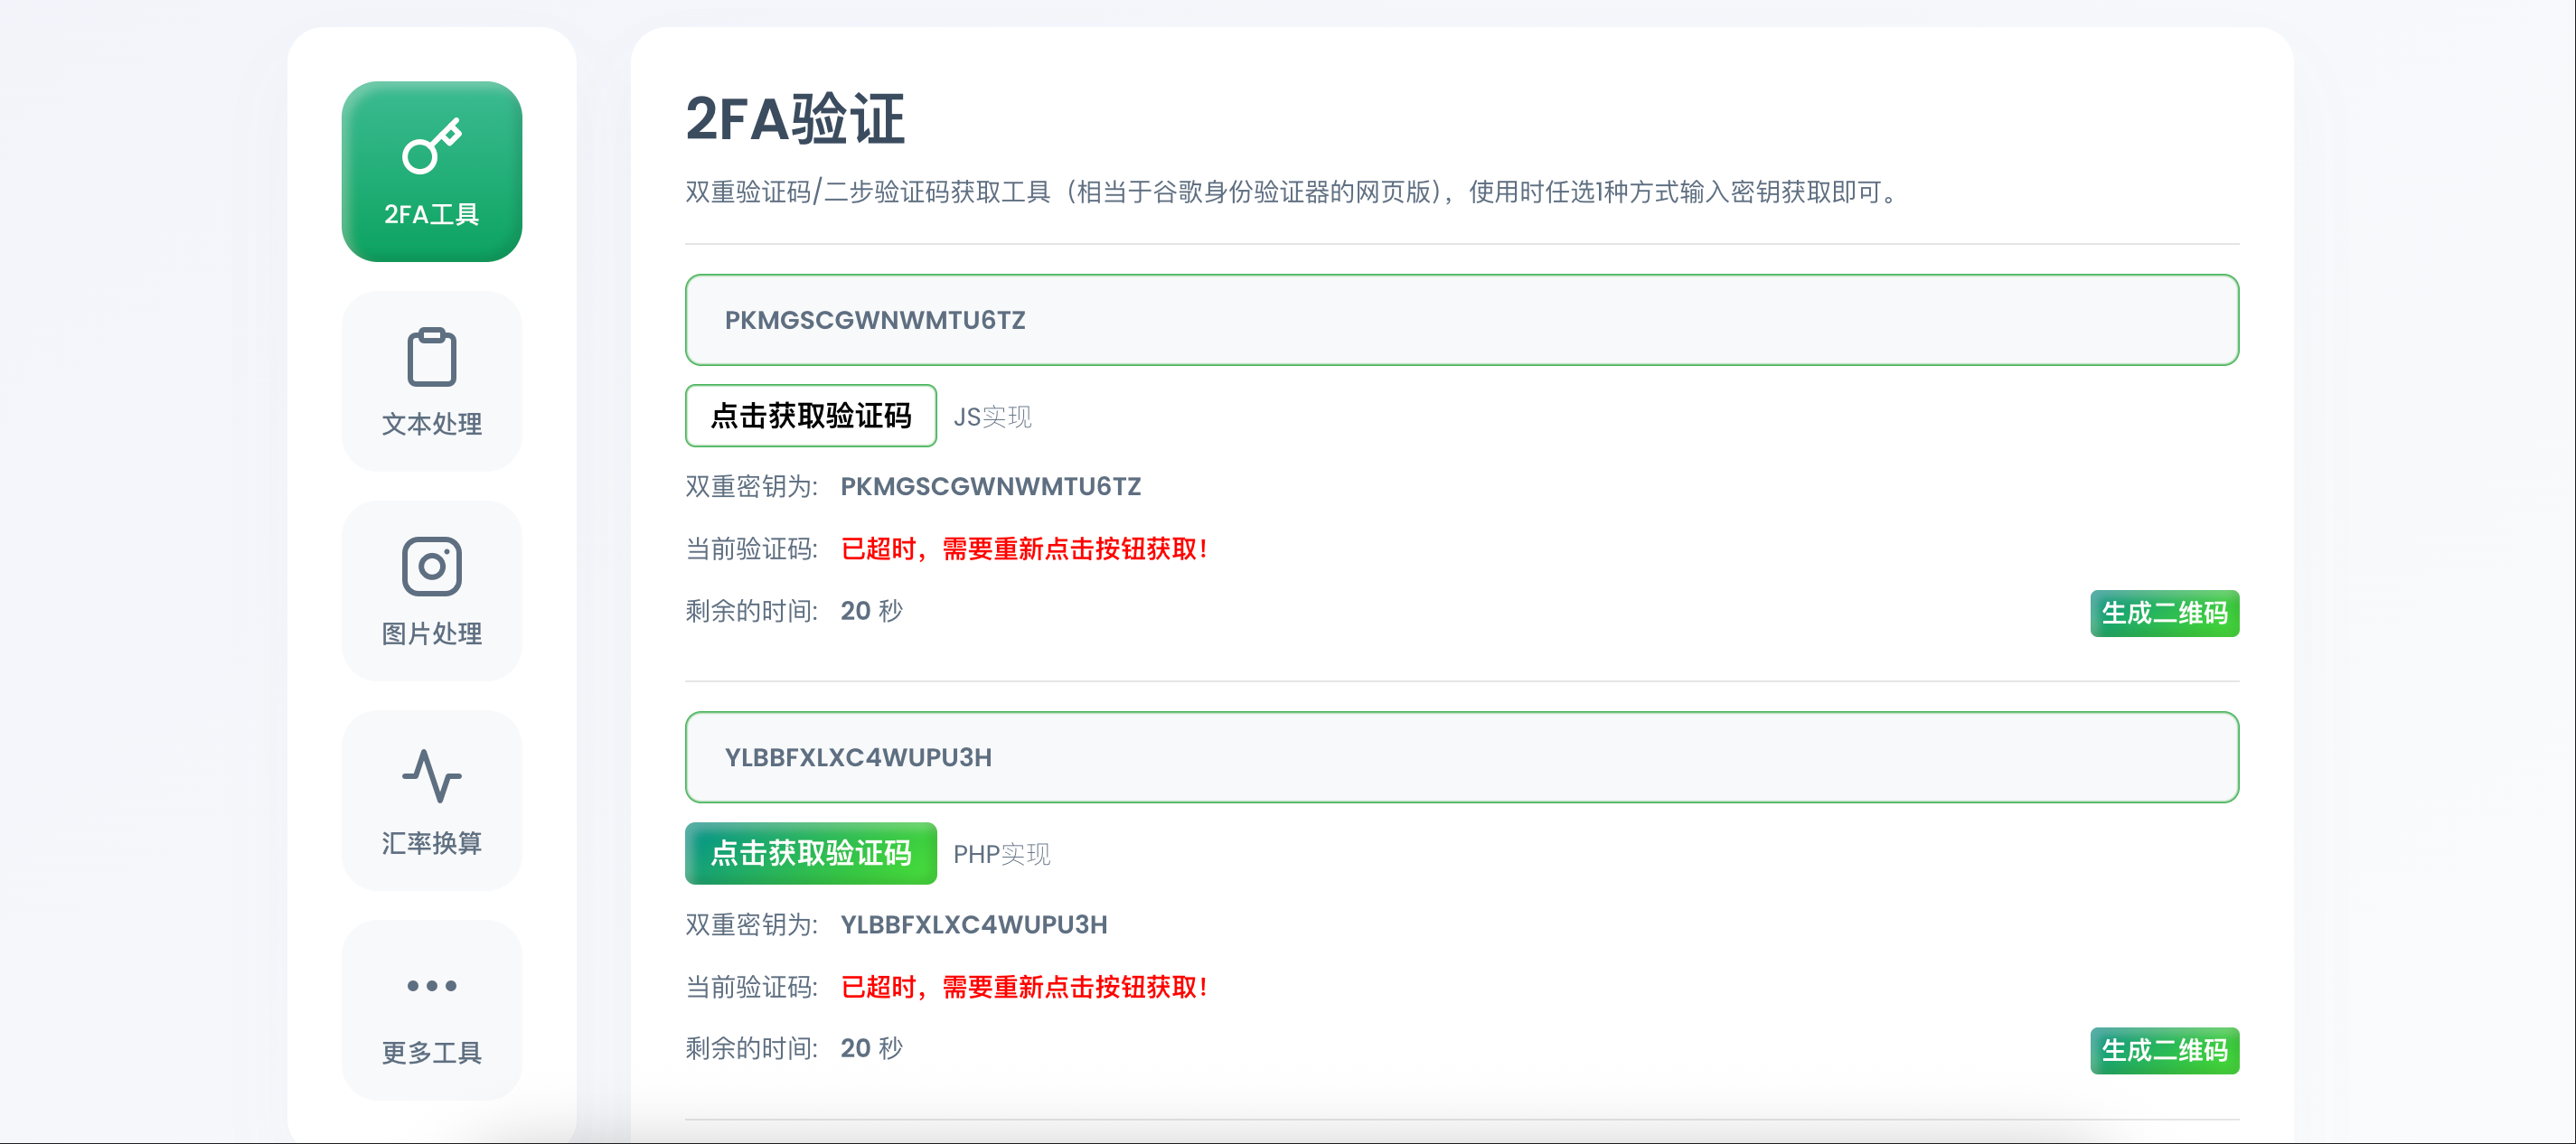This screenshot has width=2576, height=1144.
Task: Click the clipboard icon in sidebar
Action: click(x=431, y=357)
